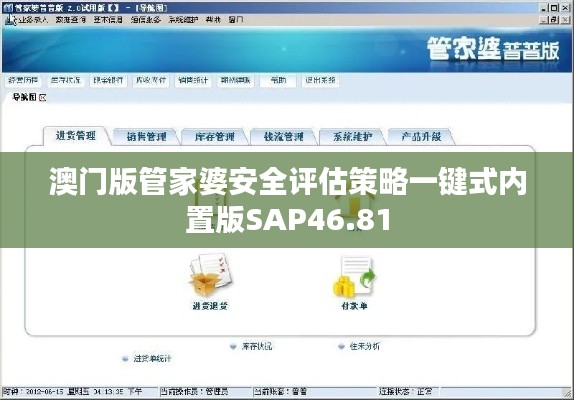The height and width of the screenshot is (400, 574).
Task: Click the app icon in the title bar
Action: tap(8, 8)
